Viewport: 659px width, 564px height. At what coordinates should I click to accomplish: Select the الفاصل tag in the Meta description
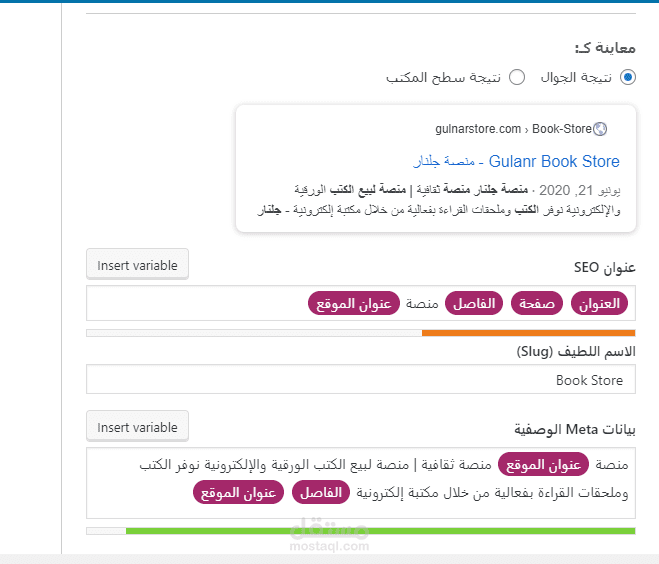click(x=321, y=492)
